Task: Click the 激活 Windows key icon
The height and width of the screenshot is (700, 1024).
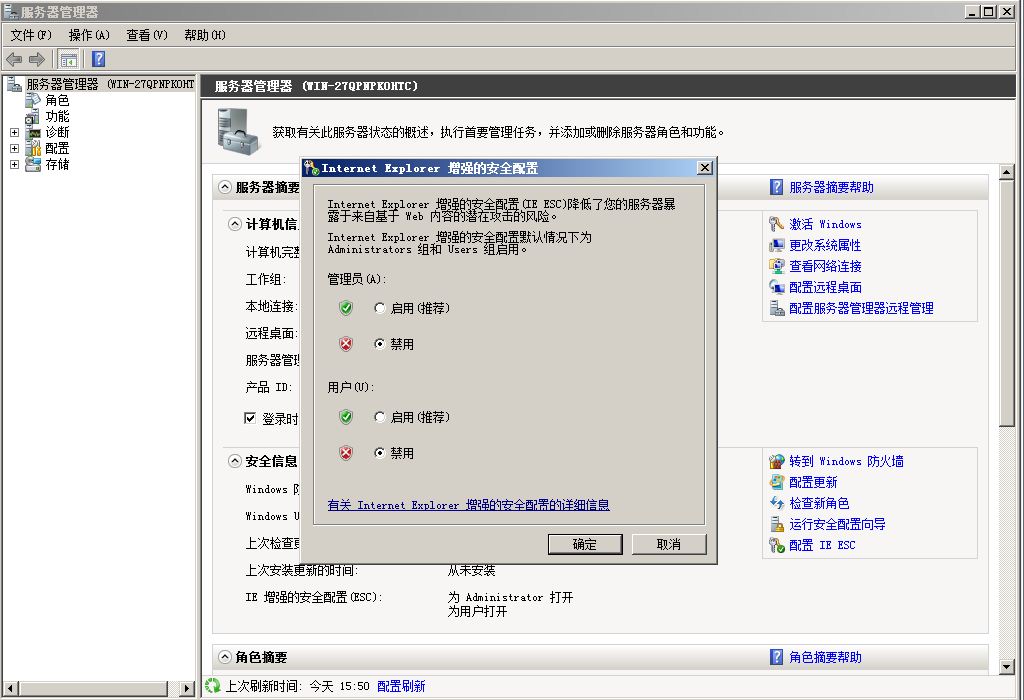Action: tap(776, 224)
